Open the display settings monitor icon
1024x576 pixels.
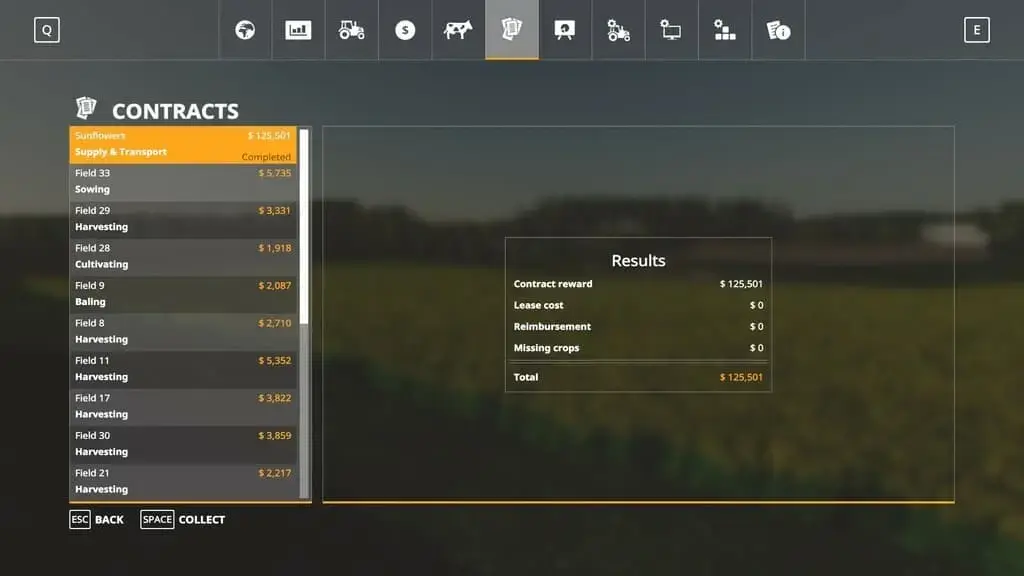(x=671, y=30)
